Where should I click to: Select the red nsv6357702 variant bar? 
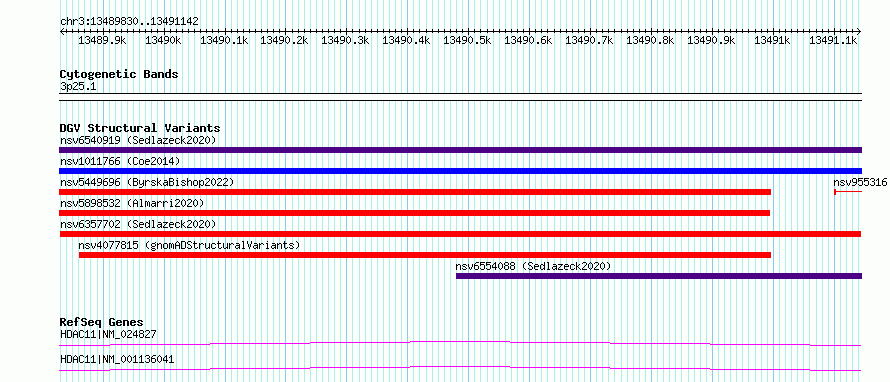click(x=460, y=234)
